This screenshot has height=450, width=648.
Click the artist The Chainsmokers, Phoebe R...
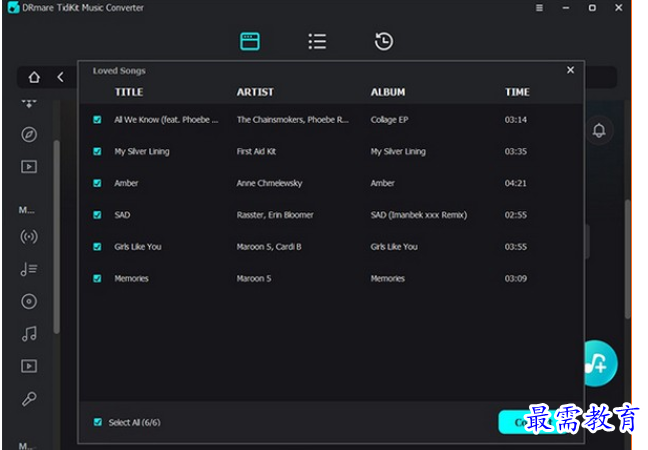point(293,120)
